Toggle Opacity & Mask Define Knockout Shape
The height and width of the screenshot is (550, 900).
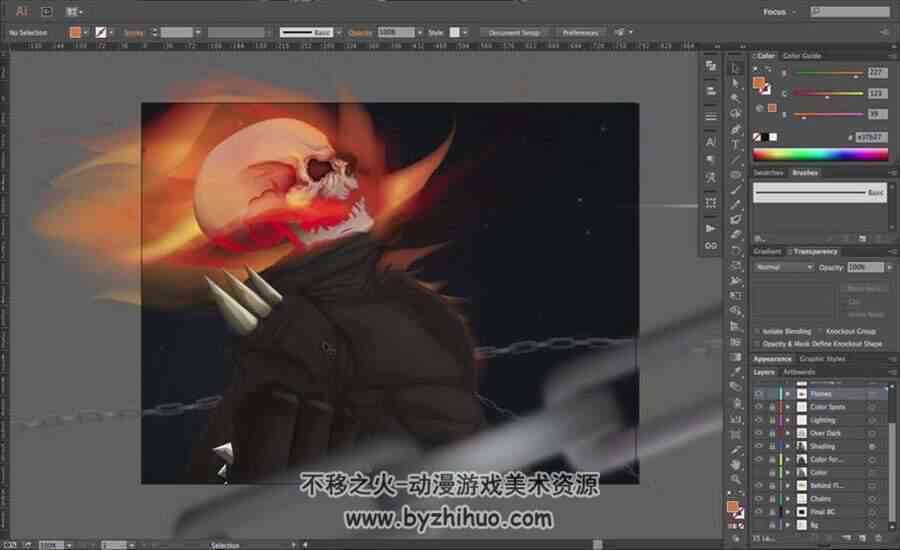click(x=757, y=344)
